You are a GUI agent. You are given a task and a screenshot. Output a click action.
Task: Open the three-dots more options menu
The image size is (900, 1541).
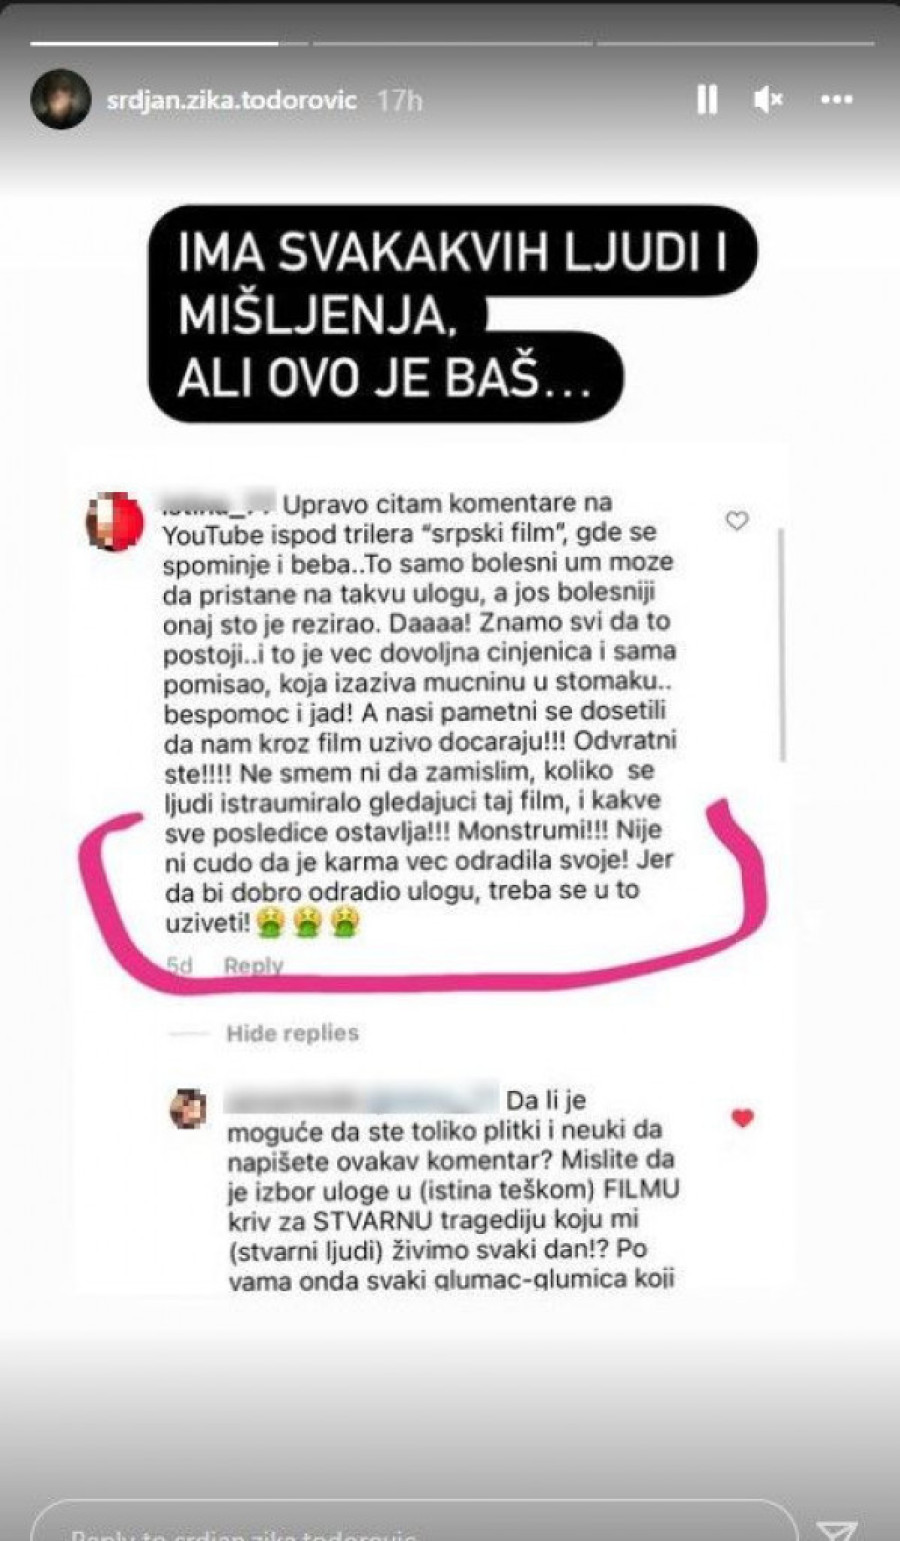pos(836,99)
